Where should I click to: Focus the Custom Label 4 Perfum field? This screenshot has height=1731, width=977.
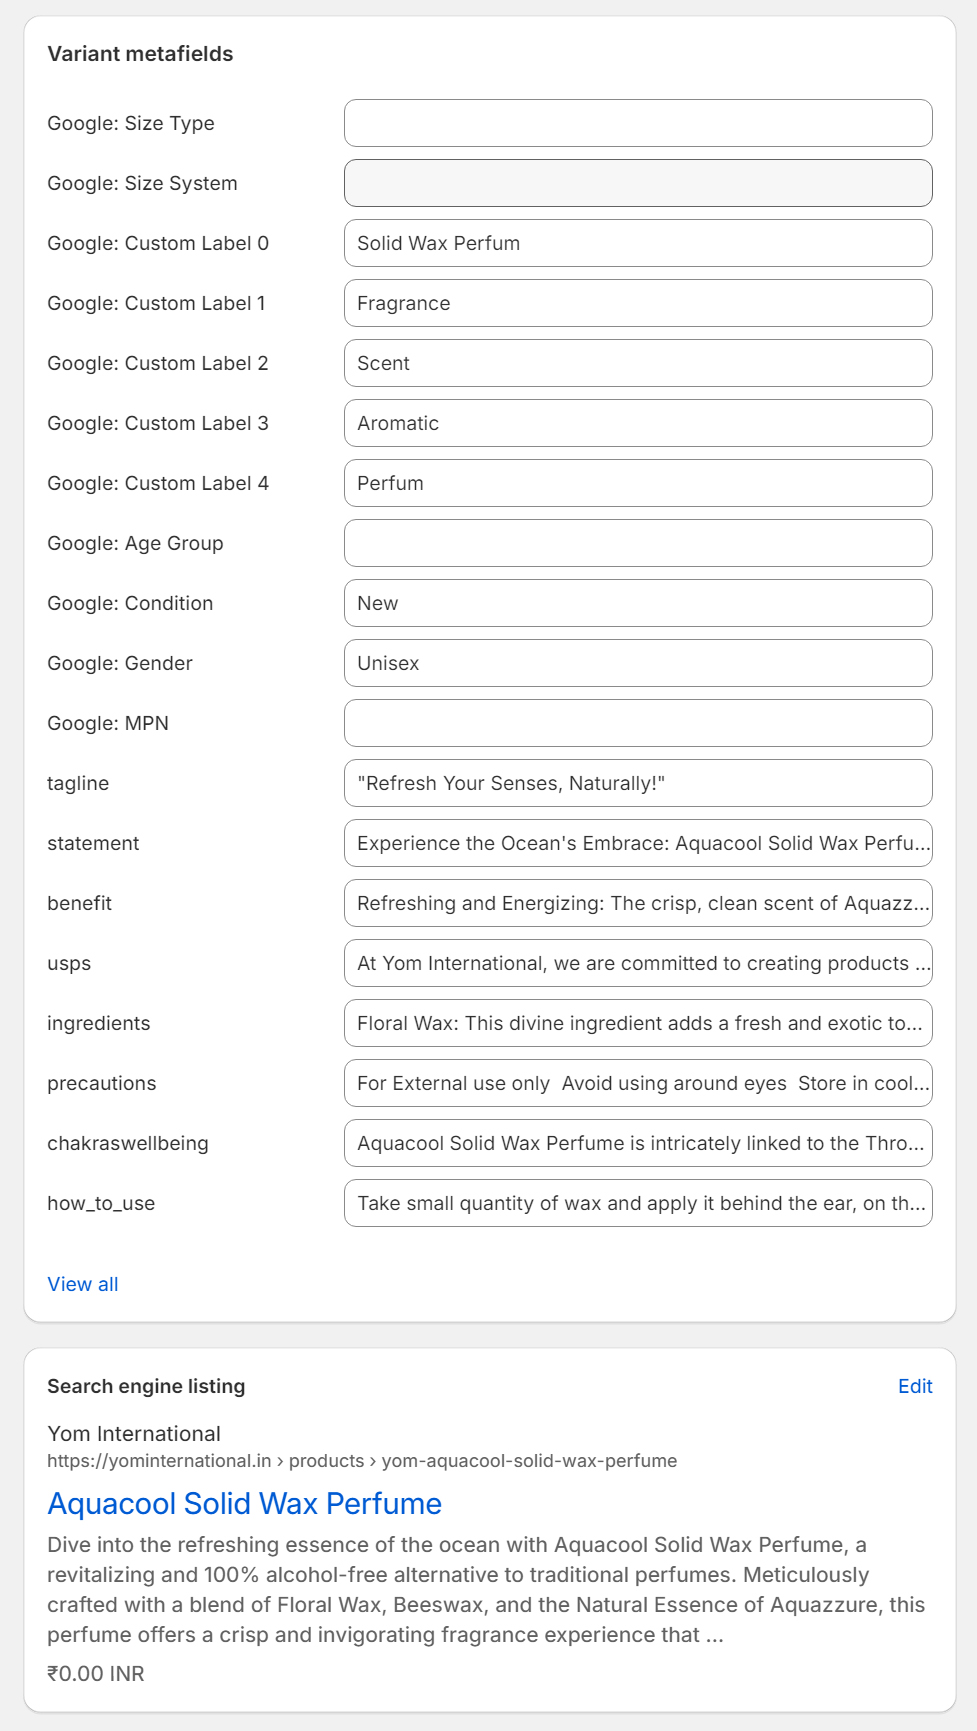(x=638, y=483)
